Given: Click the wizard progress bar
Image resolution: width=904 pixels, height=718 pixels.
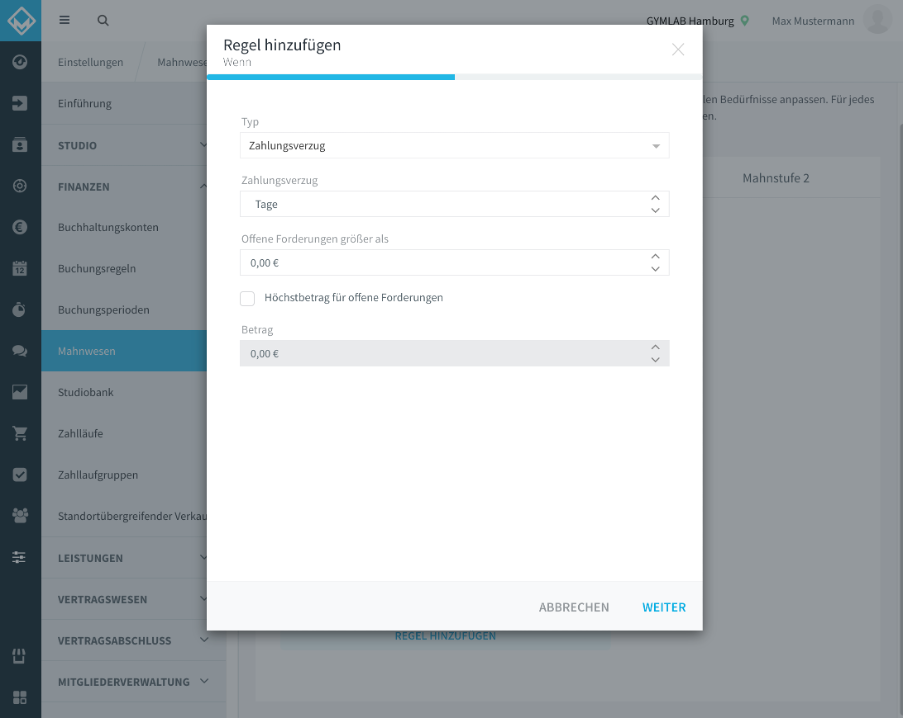Looking at the screenshot, I should 454,77.
